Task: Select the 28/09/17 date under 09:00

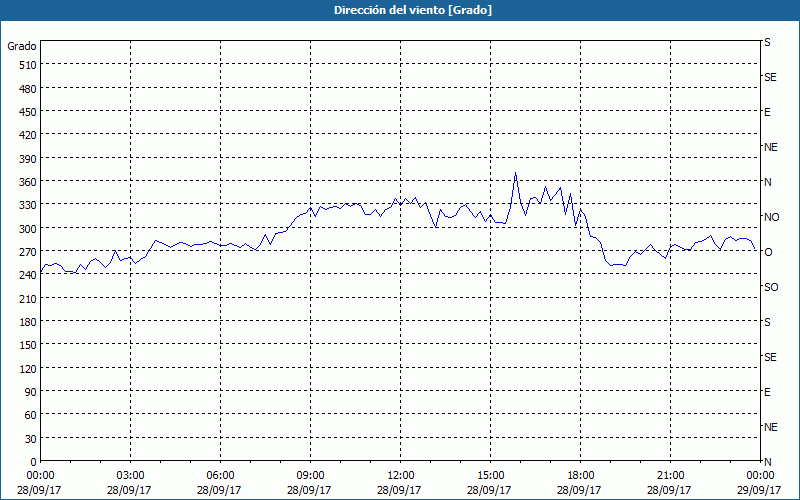Action: coord(309,490)
